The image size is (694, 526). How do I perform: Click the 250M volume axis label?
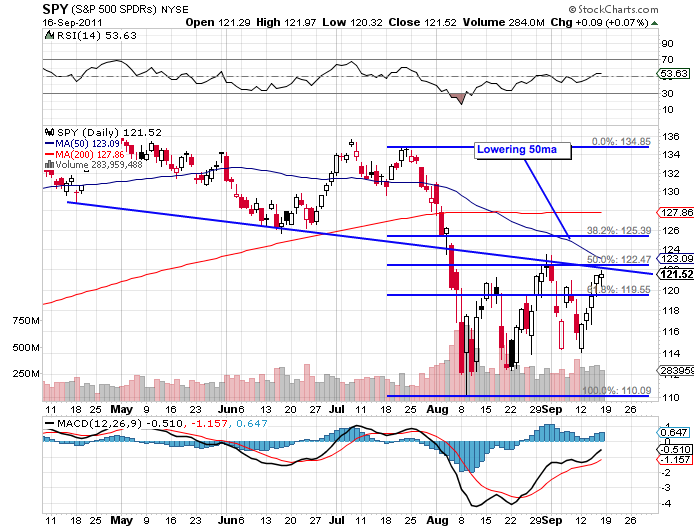click(26, 374)
